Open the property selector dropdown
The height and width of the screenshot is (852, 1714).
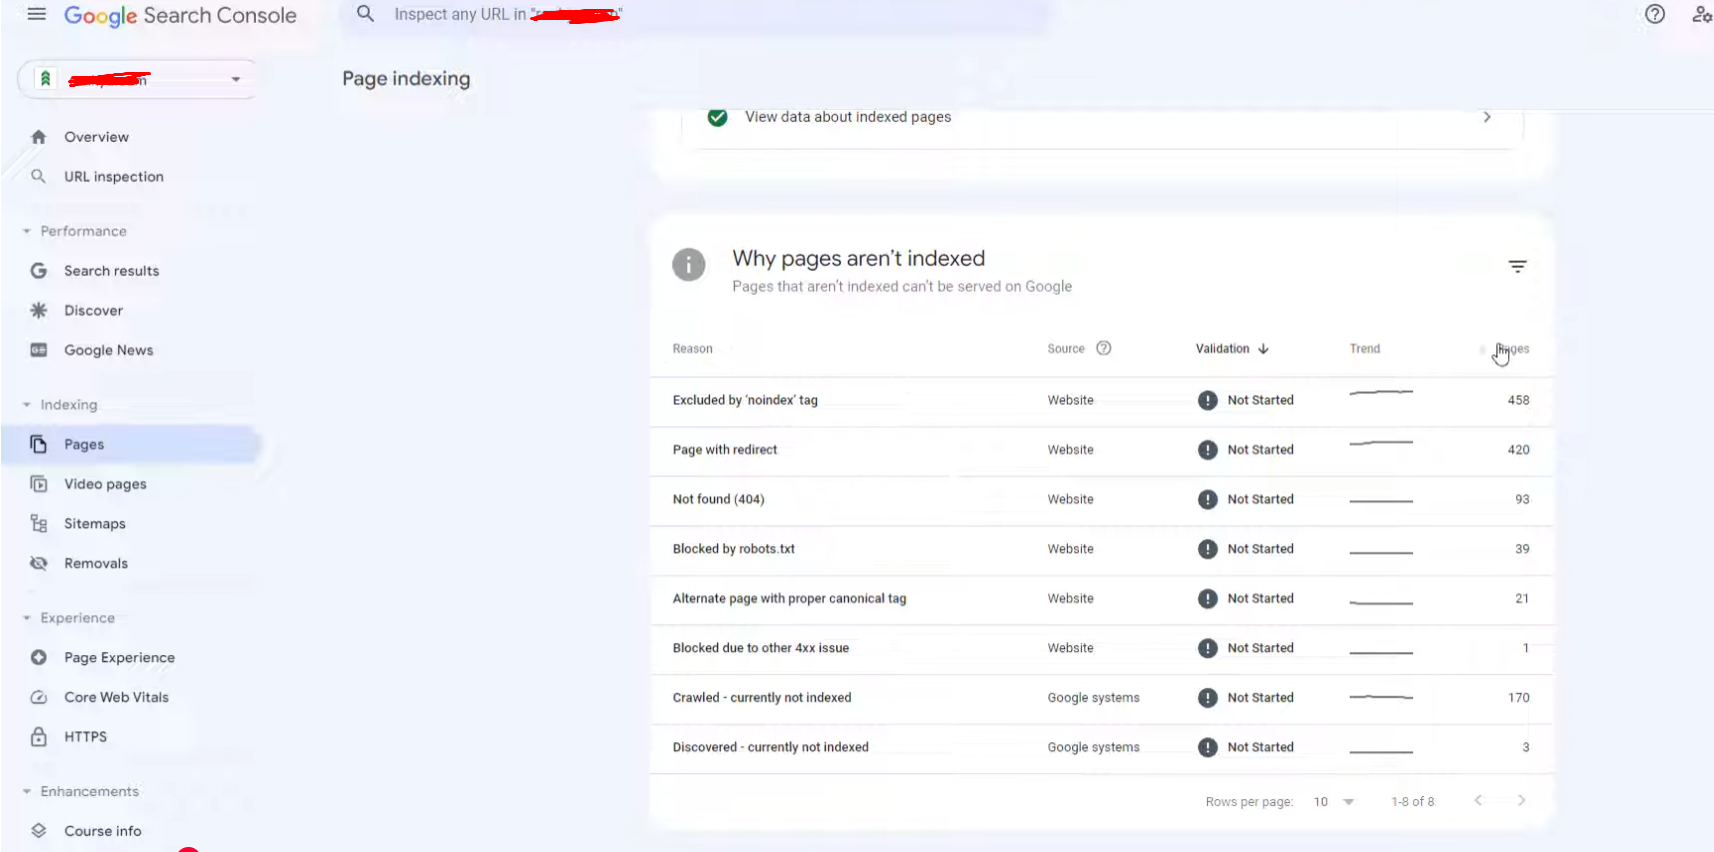point(138,79)
